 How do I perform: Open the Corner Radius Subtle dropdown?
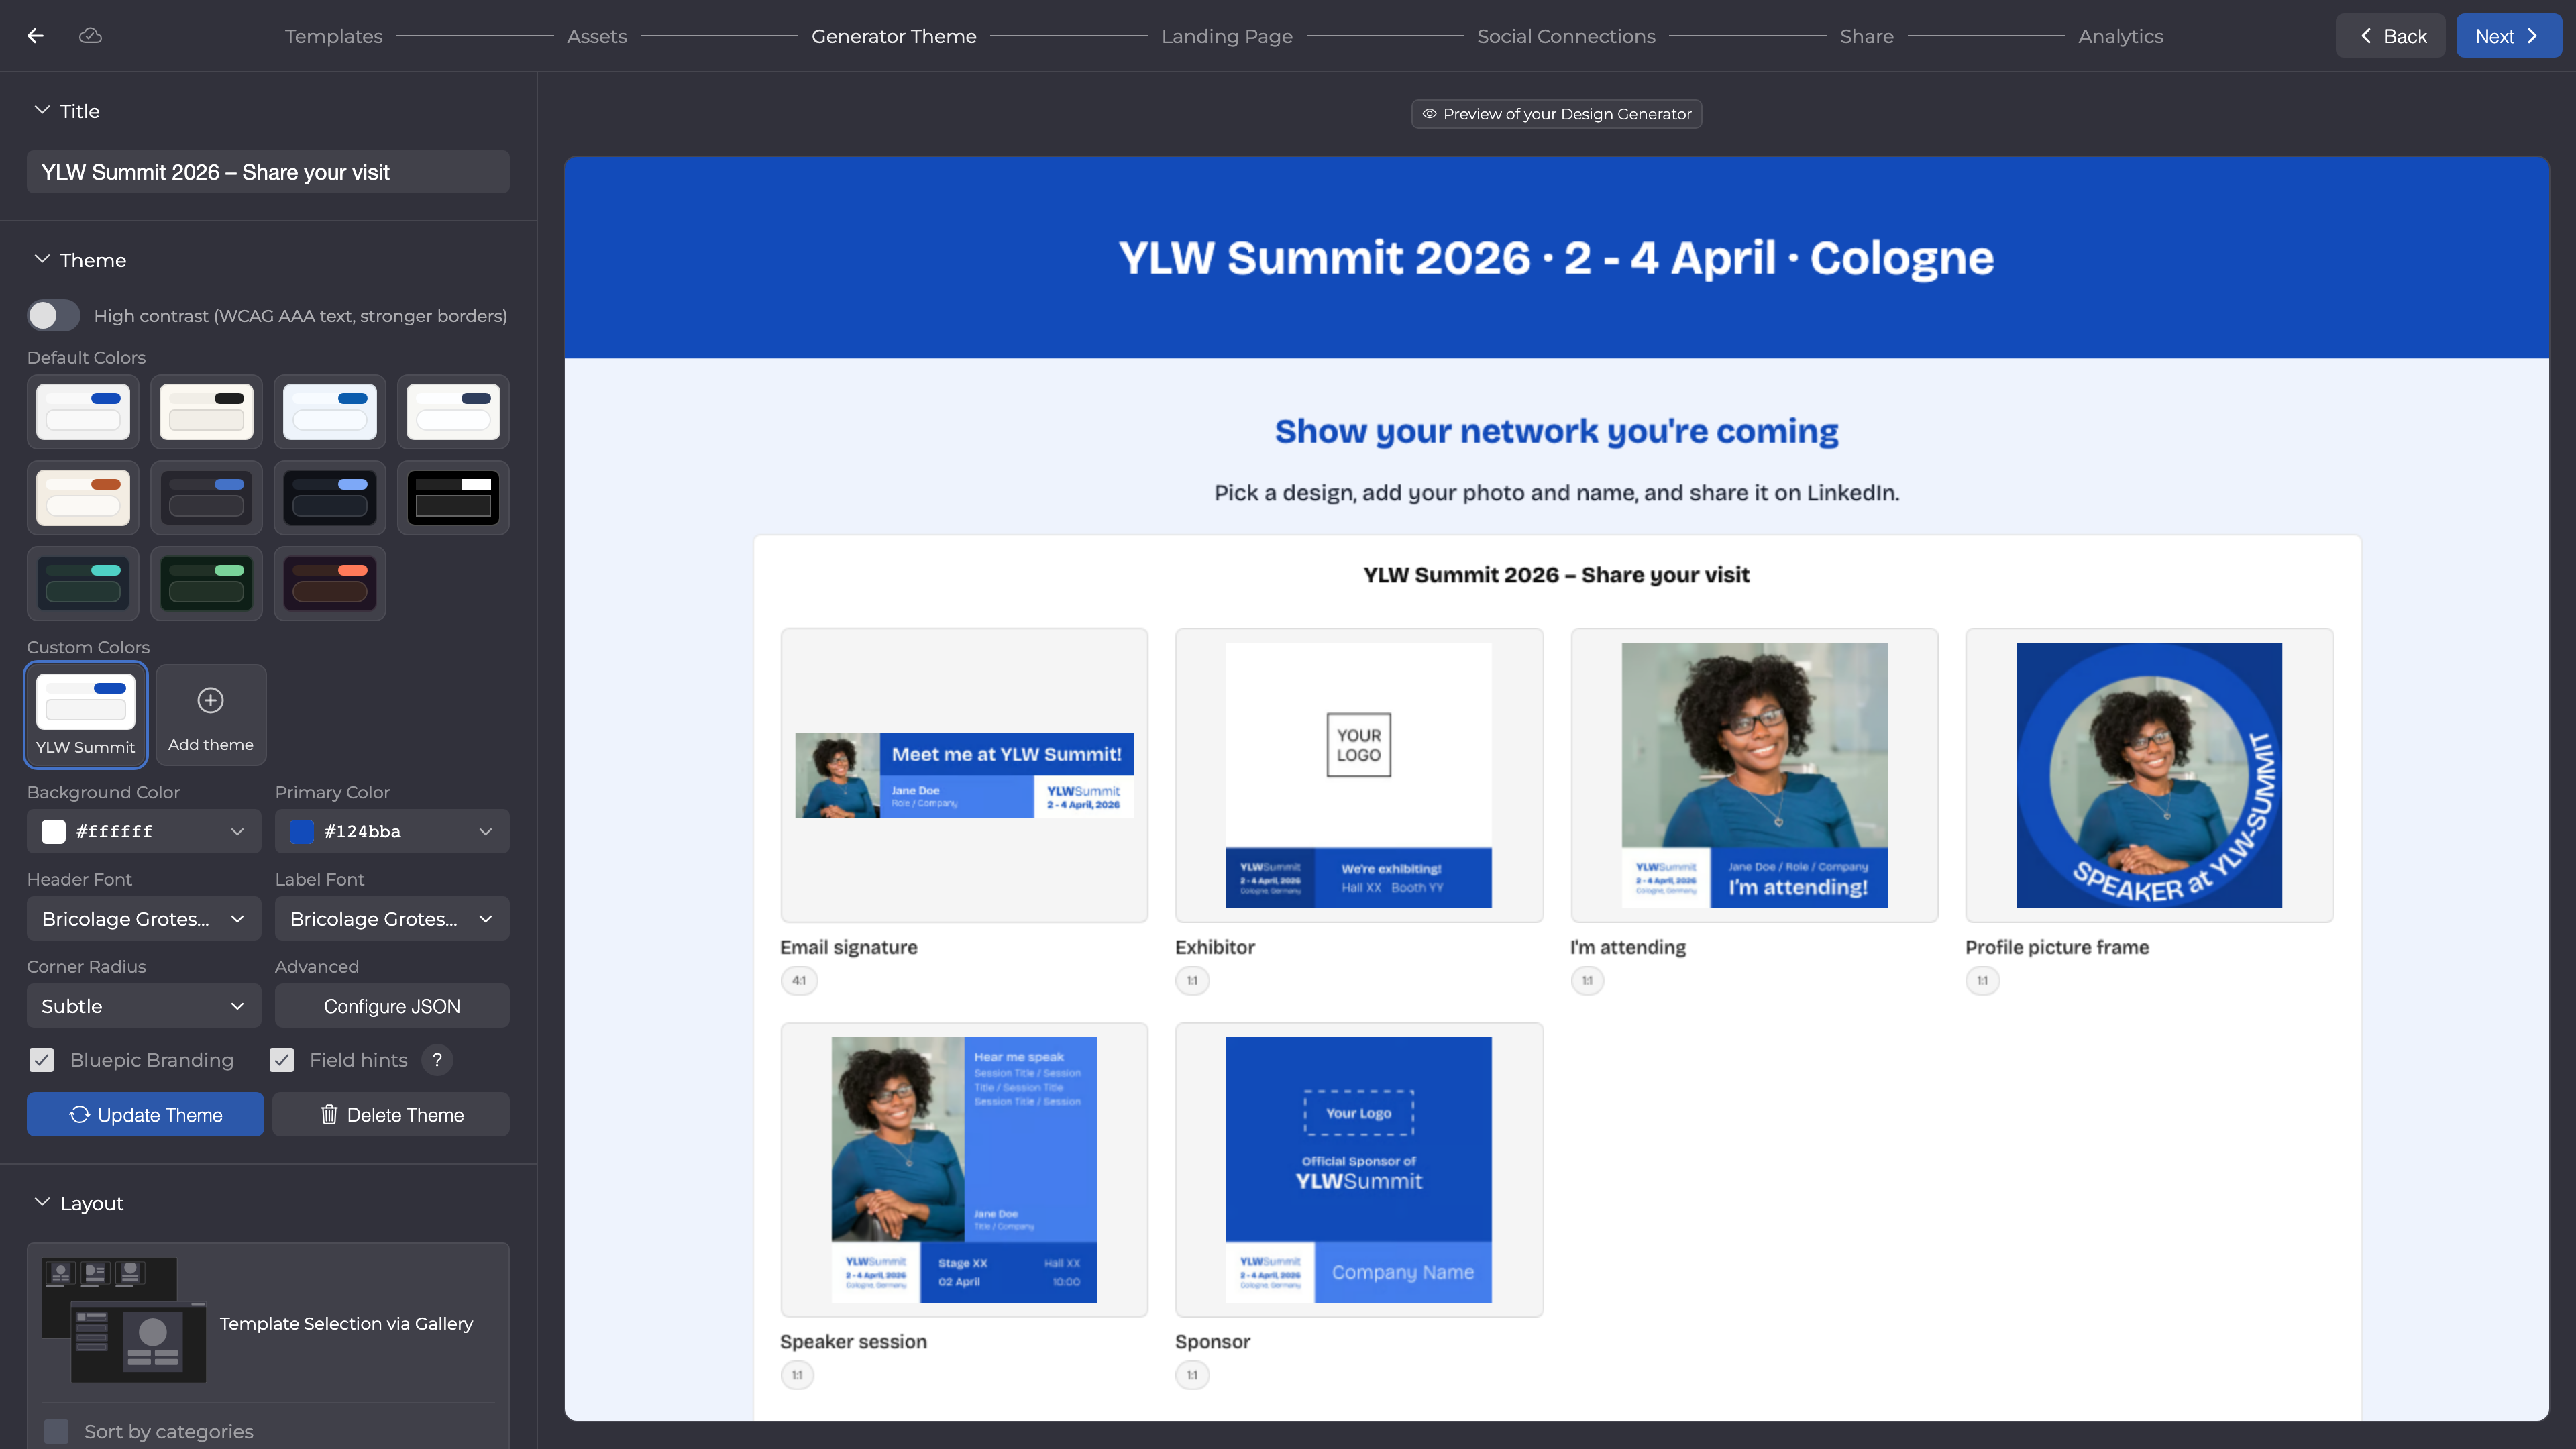144,1006
